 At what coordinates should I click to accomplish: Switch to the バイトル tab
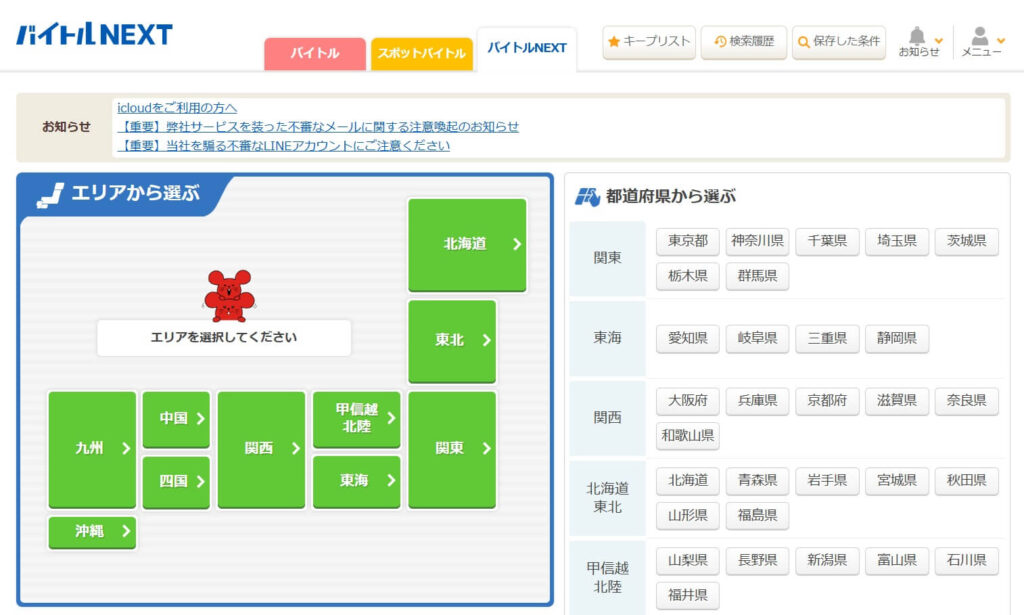[x=315, y=54]
